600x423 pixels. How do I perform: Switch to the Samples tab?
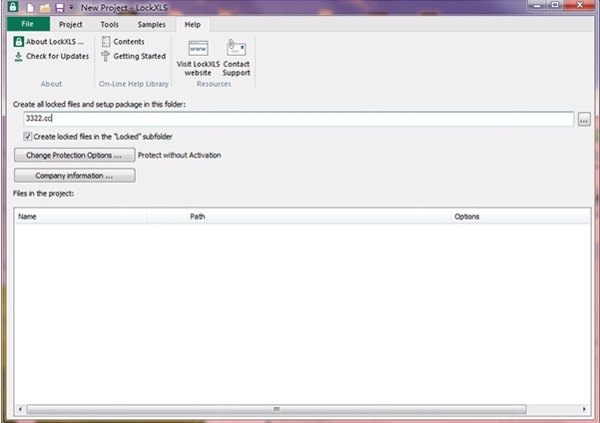[x=152, y=24]
